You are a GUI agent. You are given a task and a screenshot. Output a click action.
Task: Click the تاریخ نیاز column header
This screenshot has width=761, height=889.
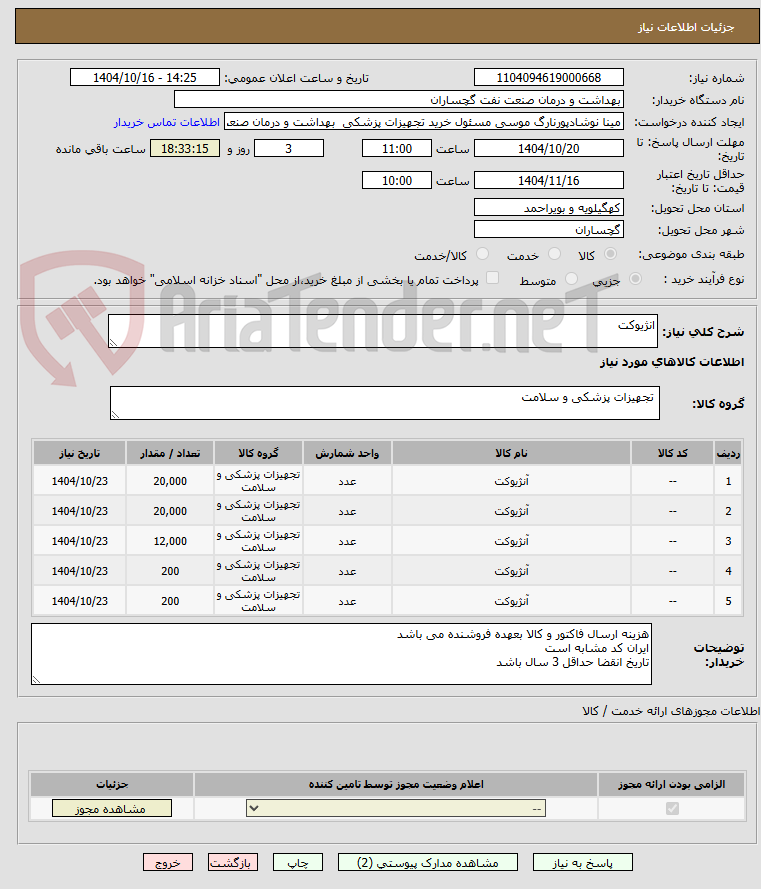(79, 453)
